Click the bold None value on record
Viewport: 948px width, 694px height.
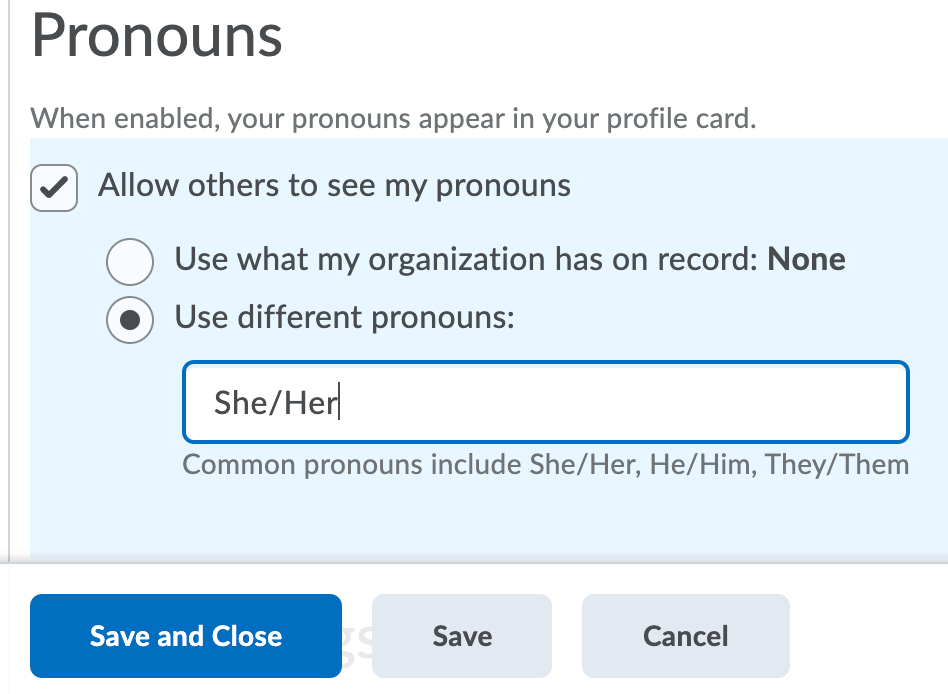(806, 260)
